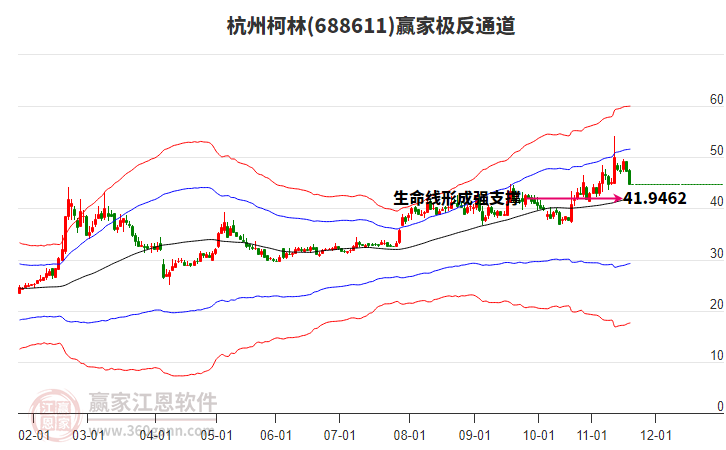Click the 生命线形成强支撑 annotation text
The width and height of the screenshot is (726, 450).
pos(457,198)
